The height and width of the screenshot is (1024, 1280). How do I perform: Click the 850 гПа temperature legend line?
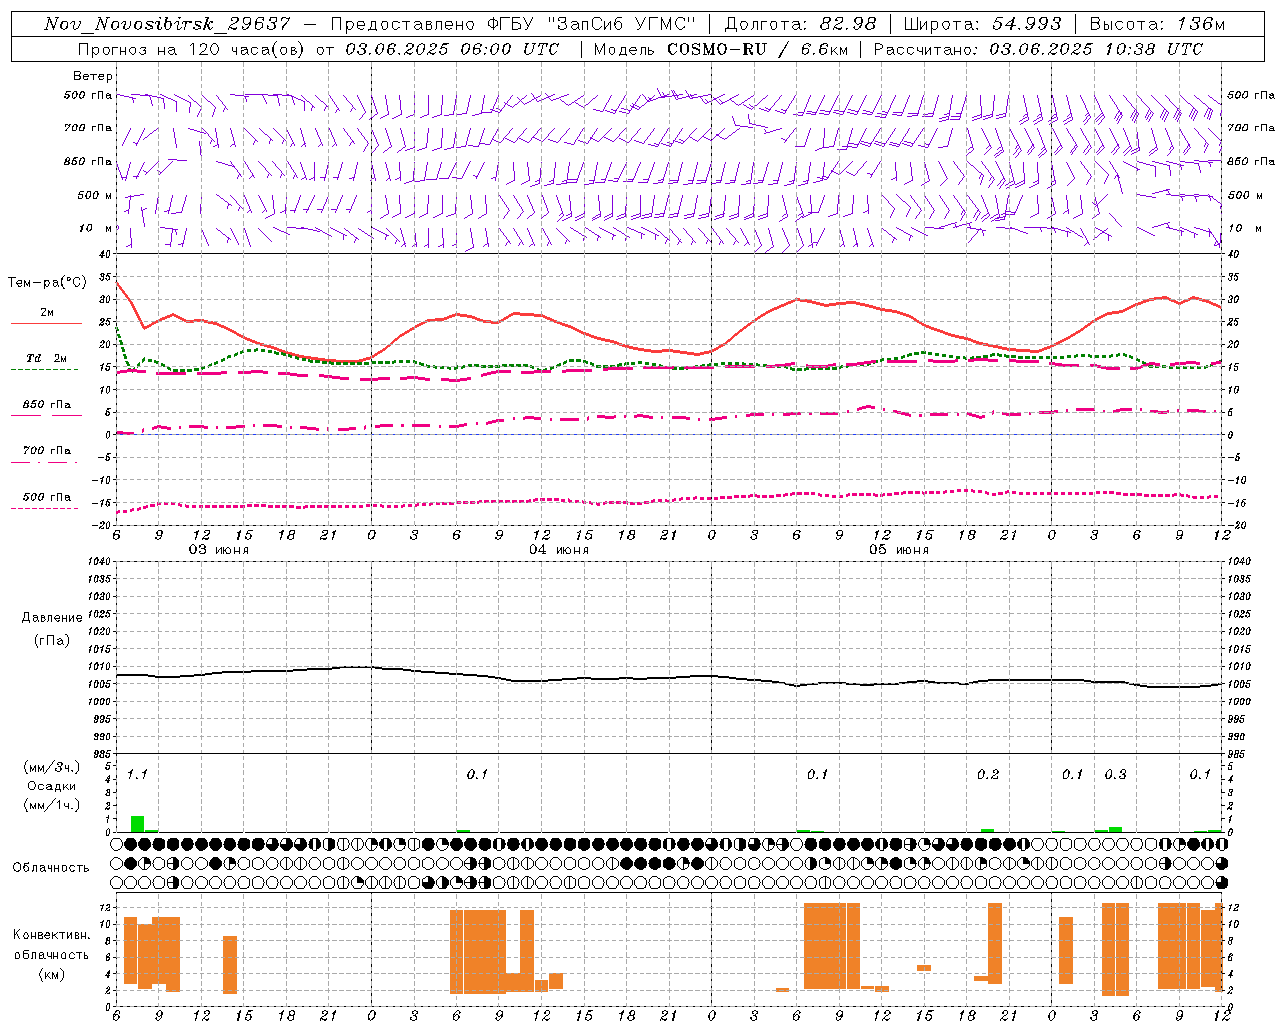[x=46, y=415]
